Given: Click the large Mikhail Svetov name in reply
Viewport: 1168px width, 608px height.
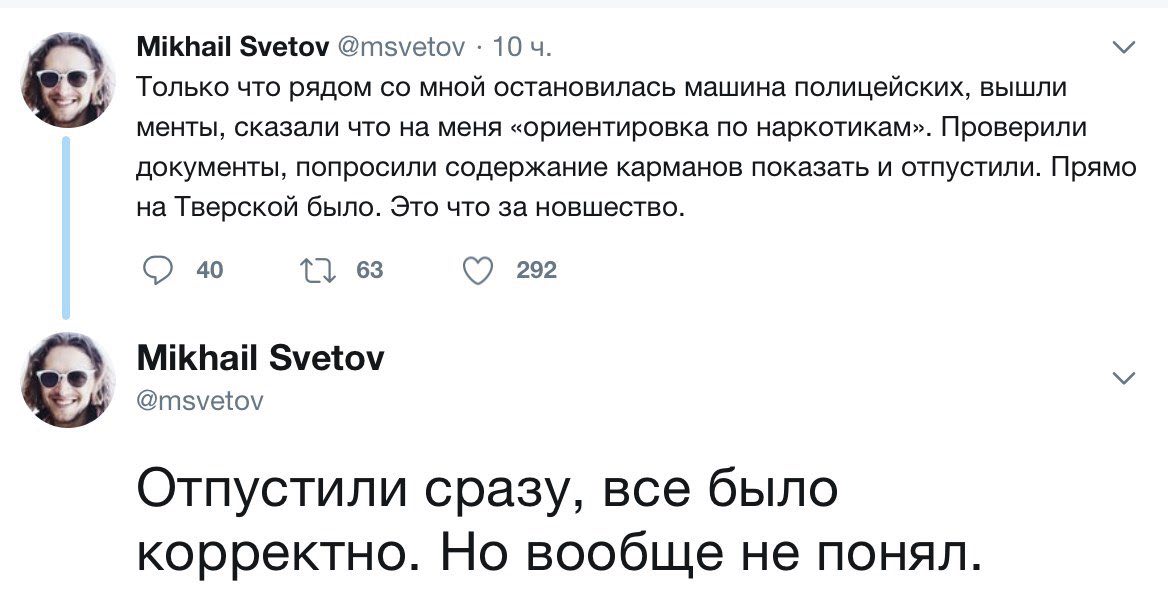Looking at the screenshot, I should point(259,358).
